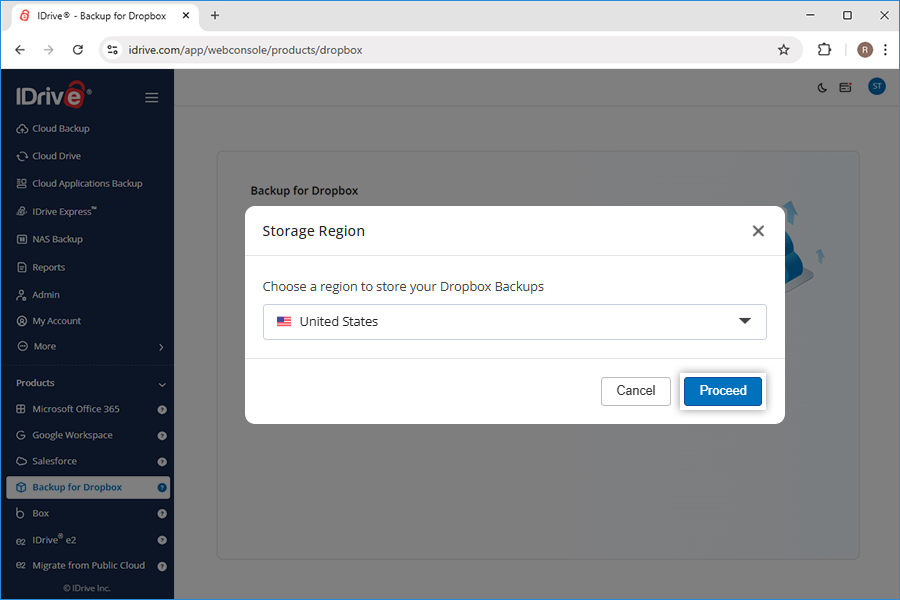
Task: Reload the page
Action: click(78, 50)
